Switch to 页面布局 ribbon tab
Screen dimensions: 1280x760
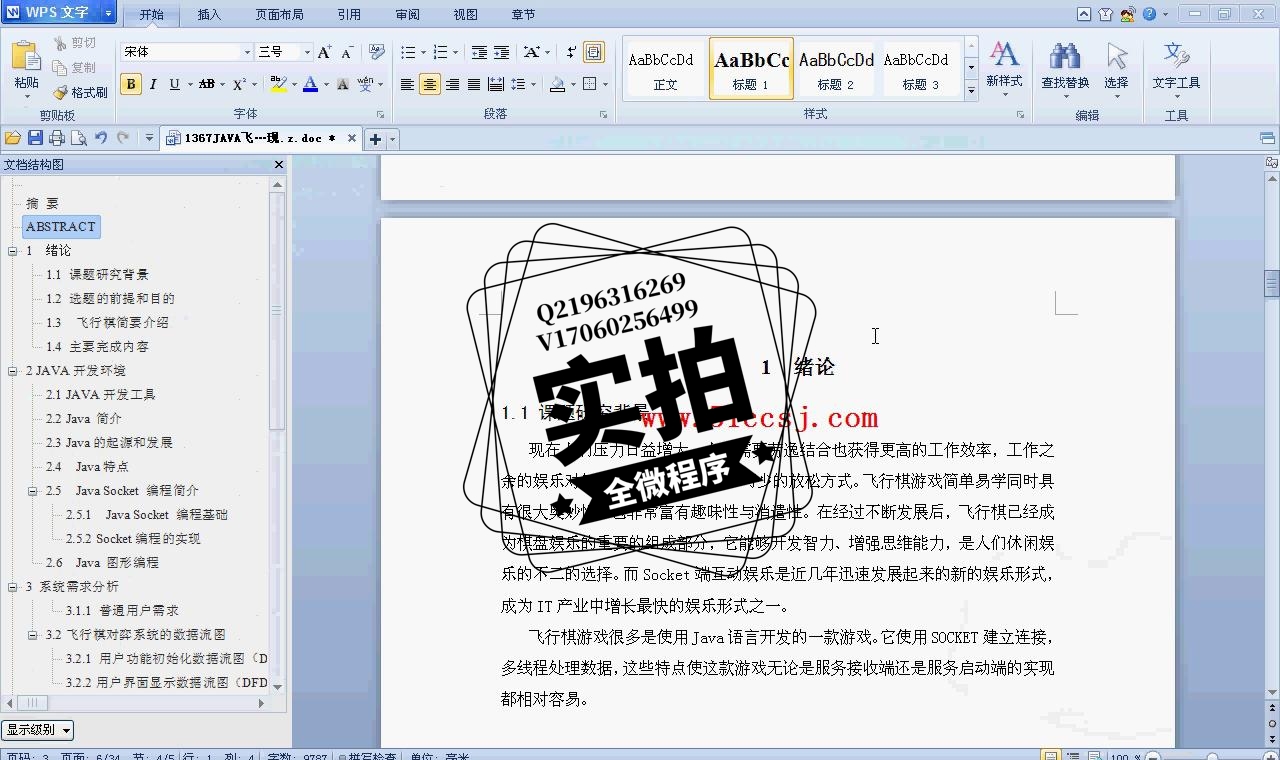279,14
